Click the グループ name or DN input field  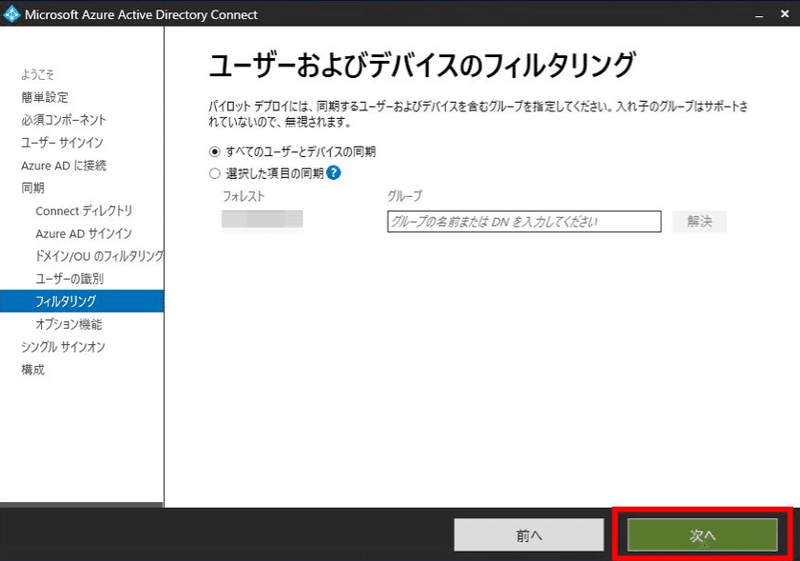524,221
